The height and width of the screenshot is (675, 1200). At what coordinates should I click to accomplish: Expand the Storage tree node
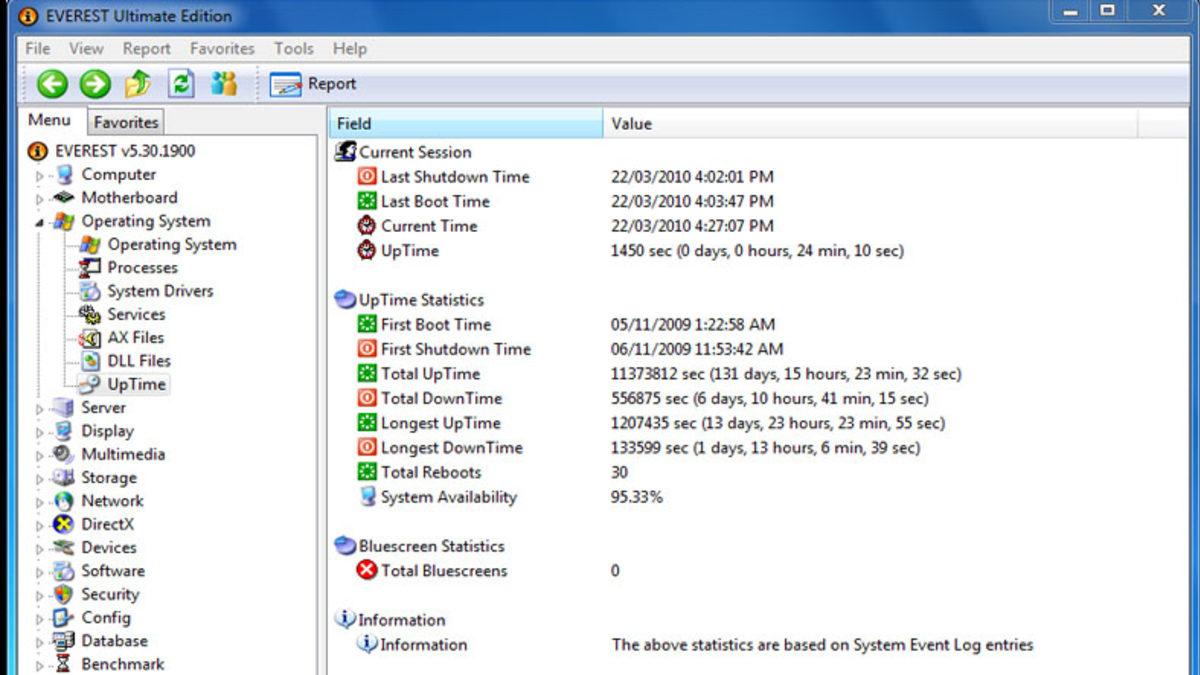[x=40, y=479]
